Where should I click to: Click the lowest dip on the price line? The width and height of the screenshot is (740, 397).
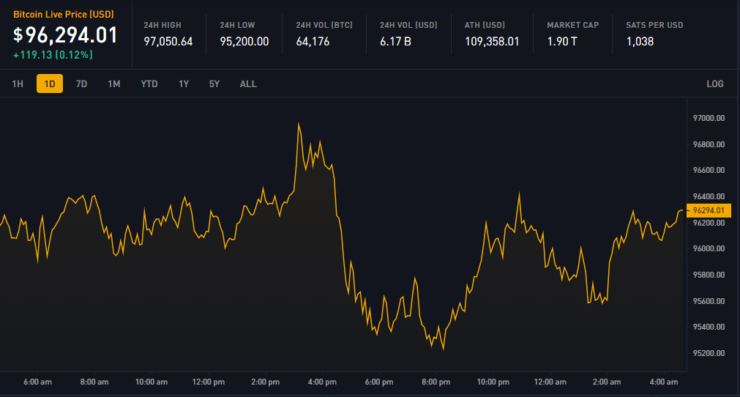tap(443, 349)
